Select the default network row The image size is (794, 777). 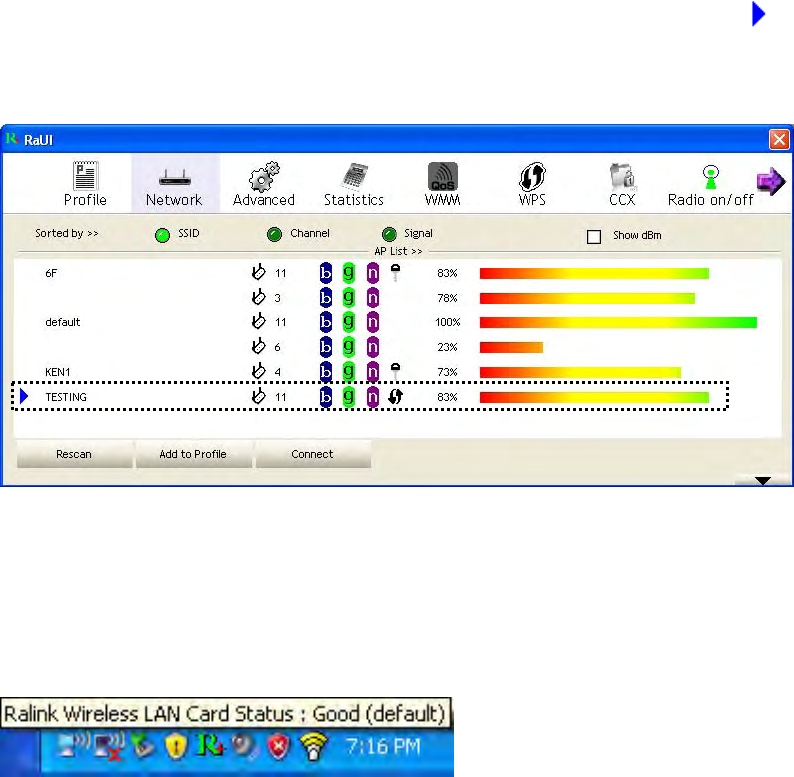click(398, 322)
